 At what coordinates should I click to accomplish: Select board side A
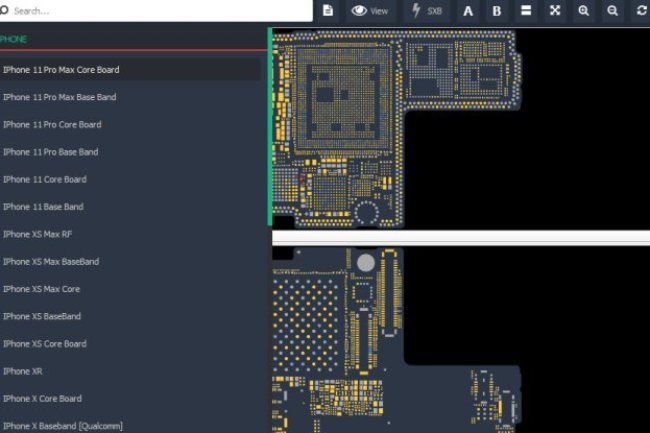pyautogui.click(x=468, y=11)
